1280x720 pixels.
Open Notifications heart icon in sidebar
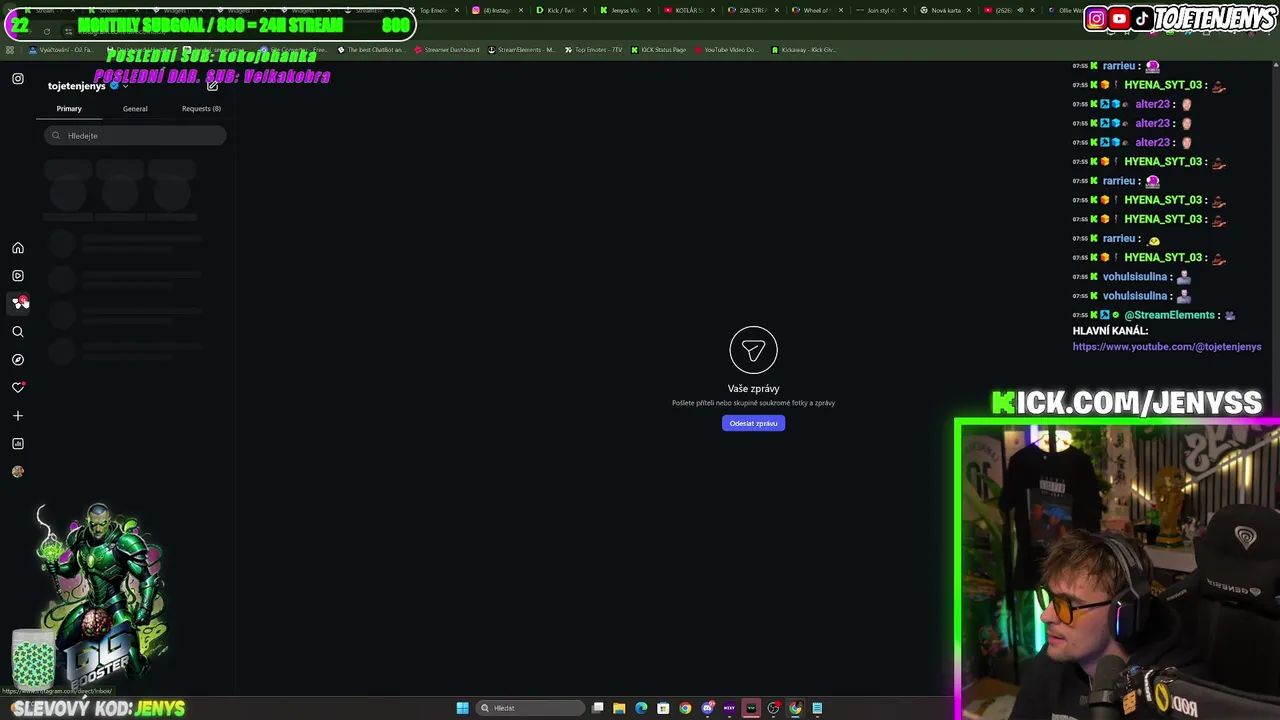tap(17, 387)
